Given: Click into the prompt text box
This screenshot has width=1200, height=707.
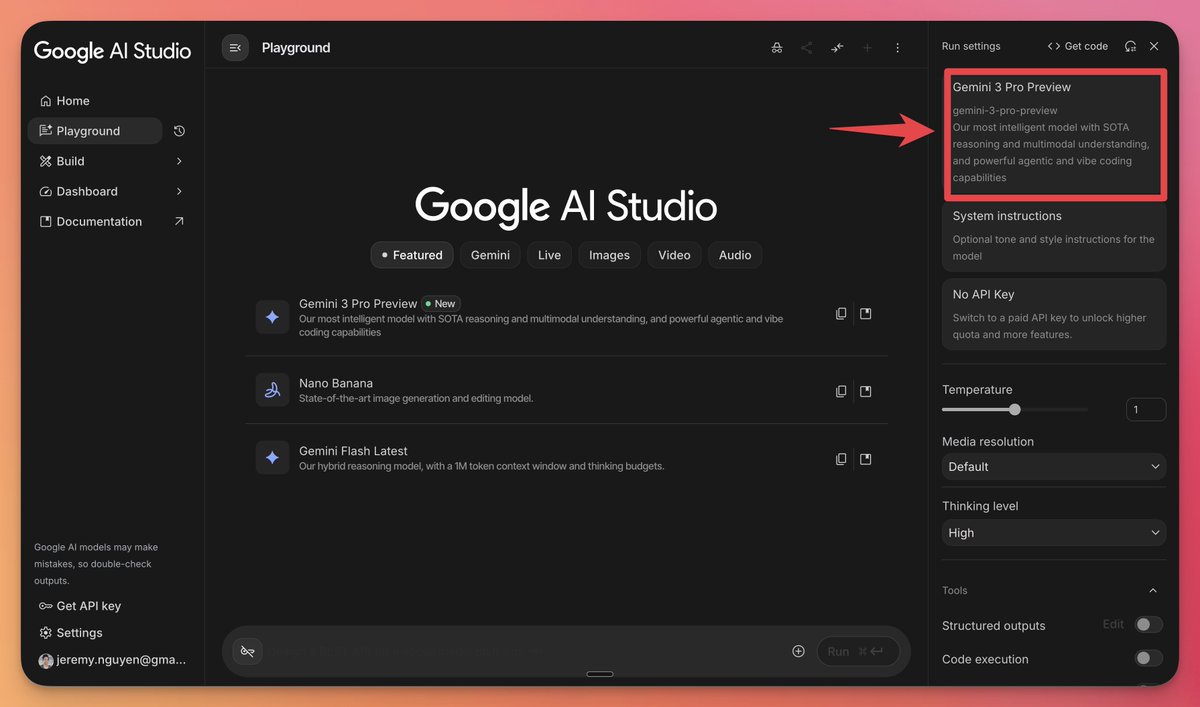Looking at the screenshot, I should (x=525, y=651).
